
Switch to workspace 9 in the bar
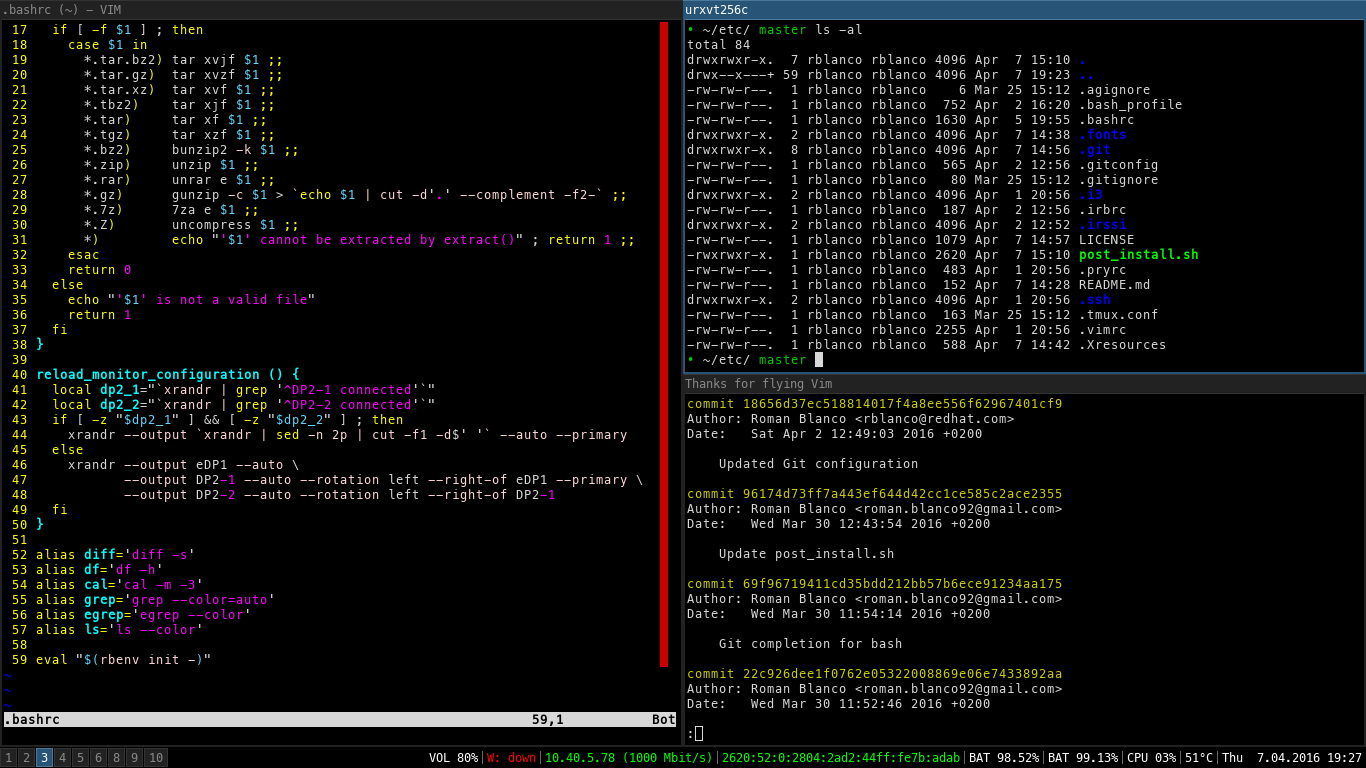click(134, 758)
